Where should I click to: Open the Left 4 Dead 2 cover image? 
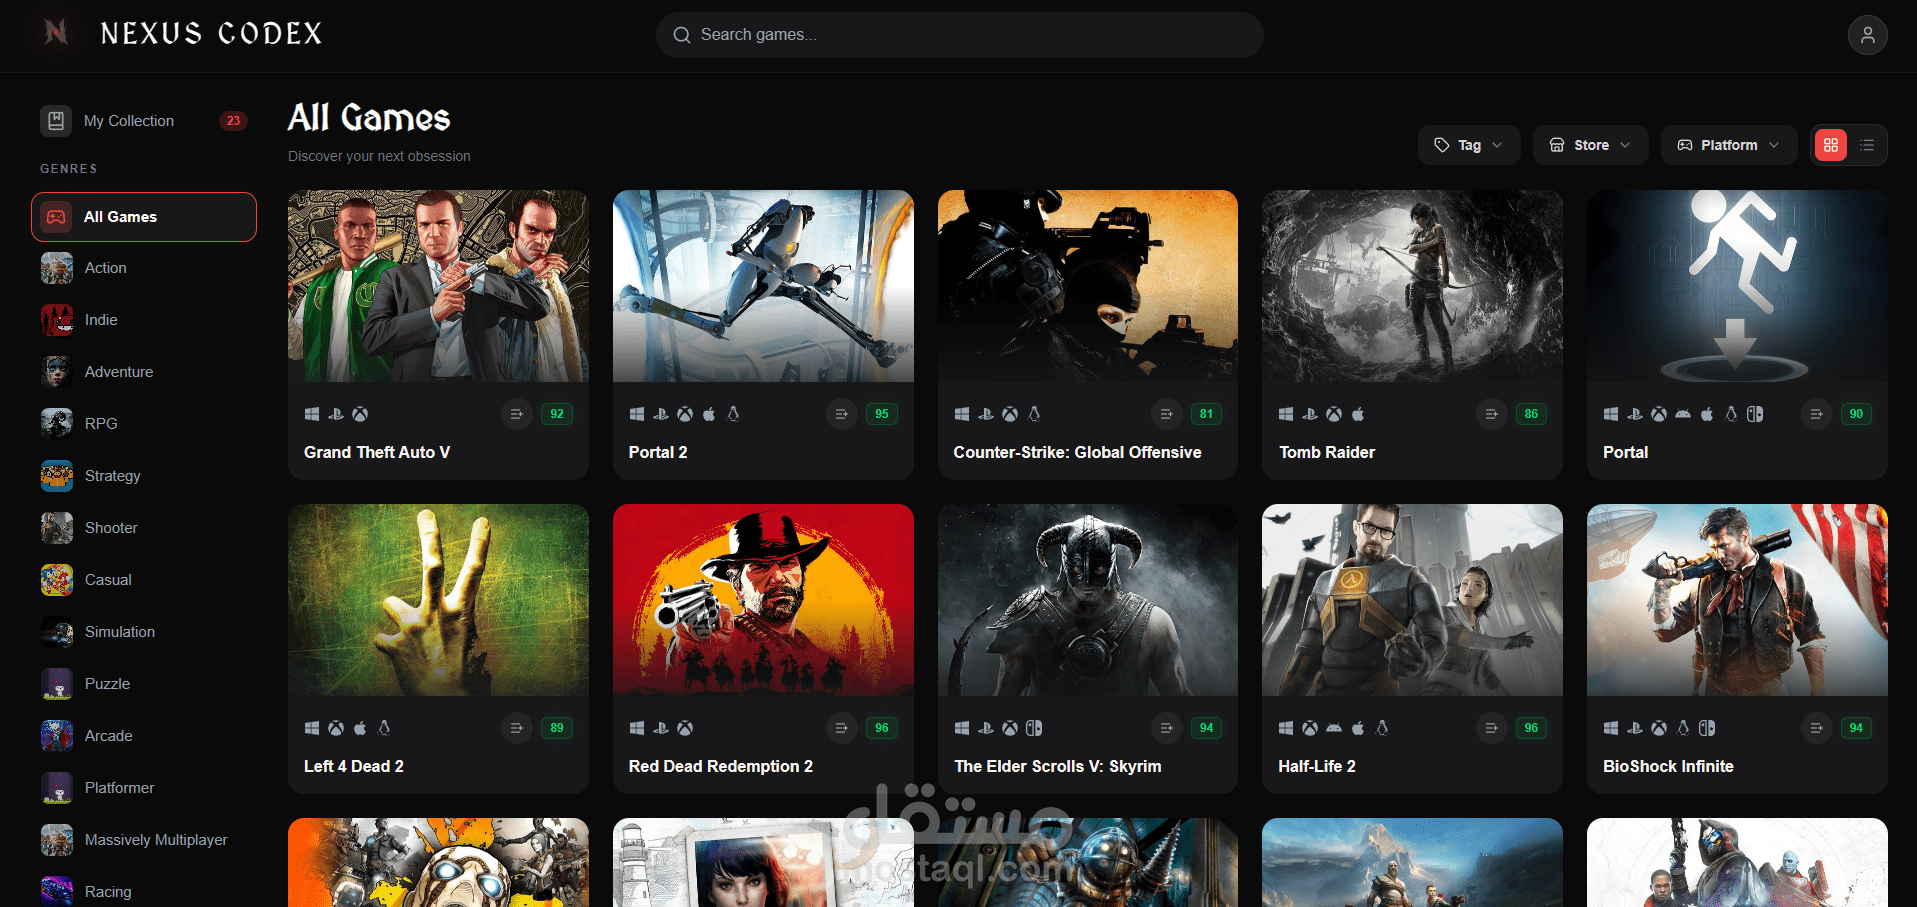coord(438,600)
